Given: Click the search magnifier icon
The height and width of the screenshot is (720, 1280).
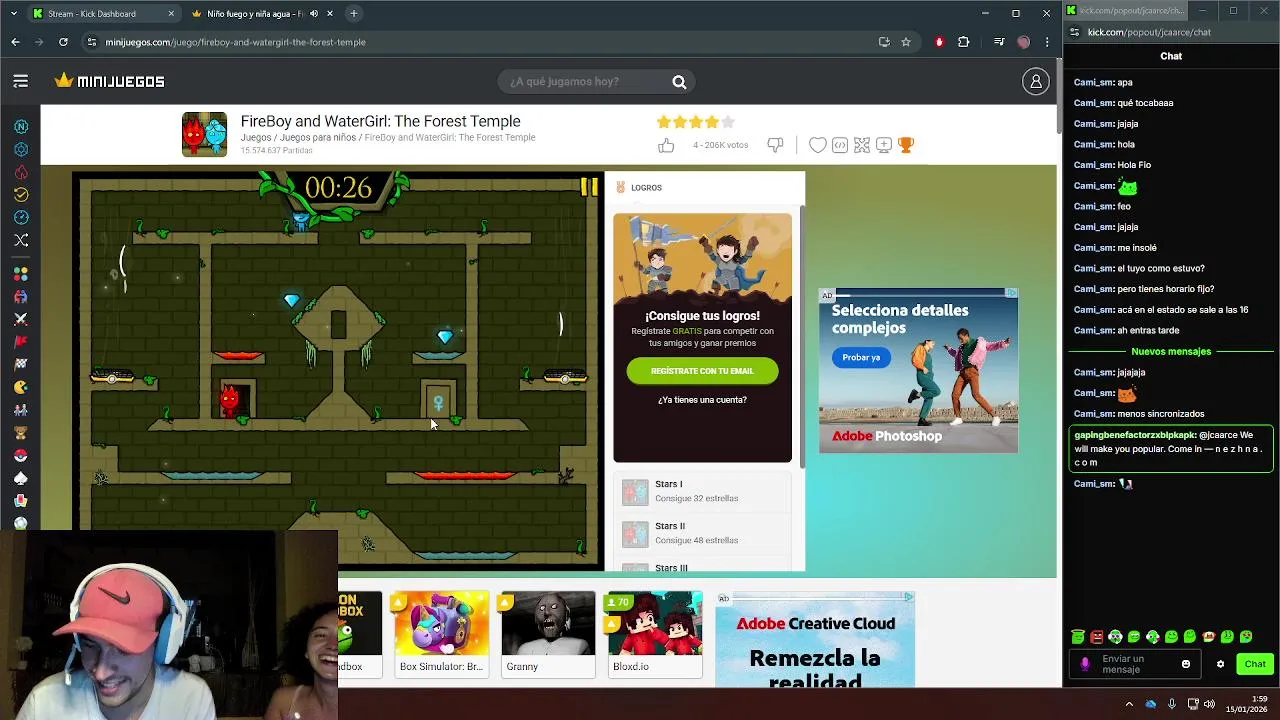Looking at the screenshot, I should tap(679, 82).
